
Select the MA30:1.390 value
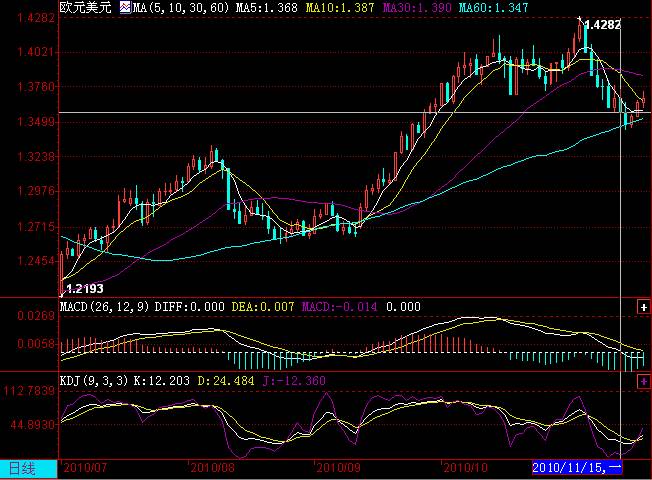(x=417, y=7)
